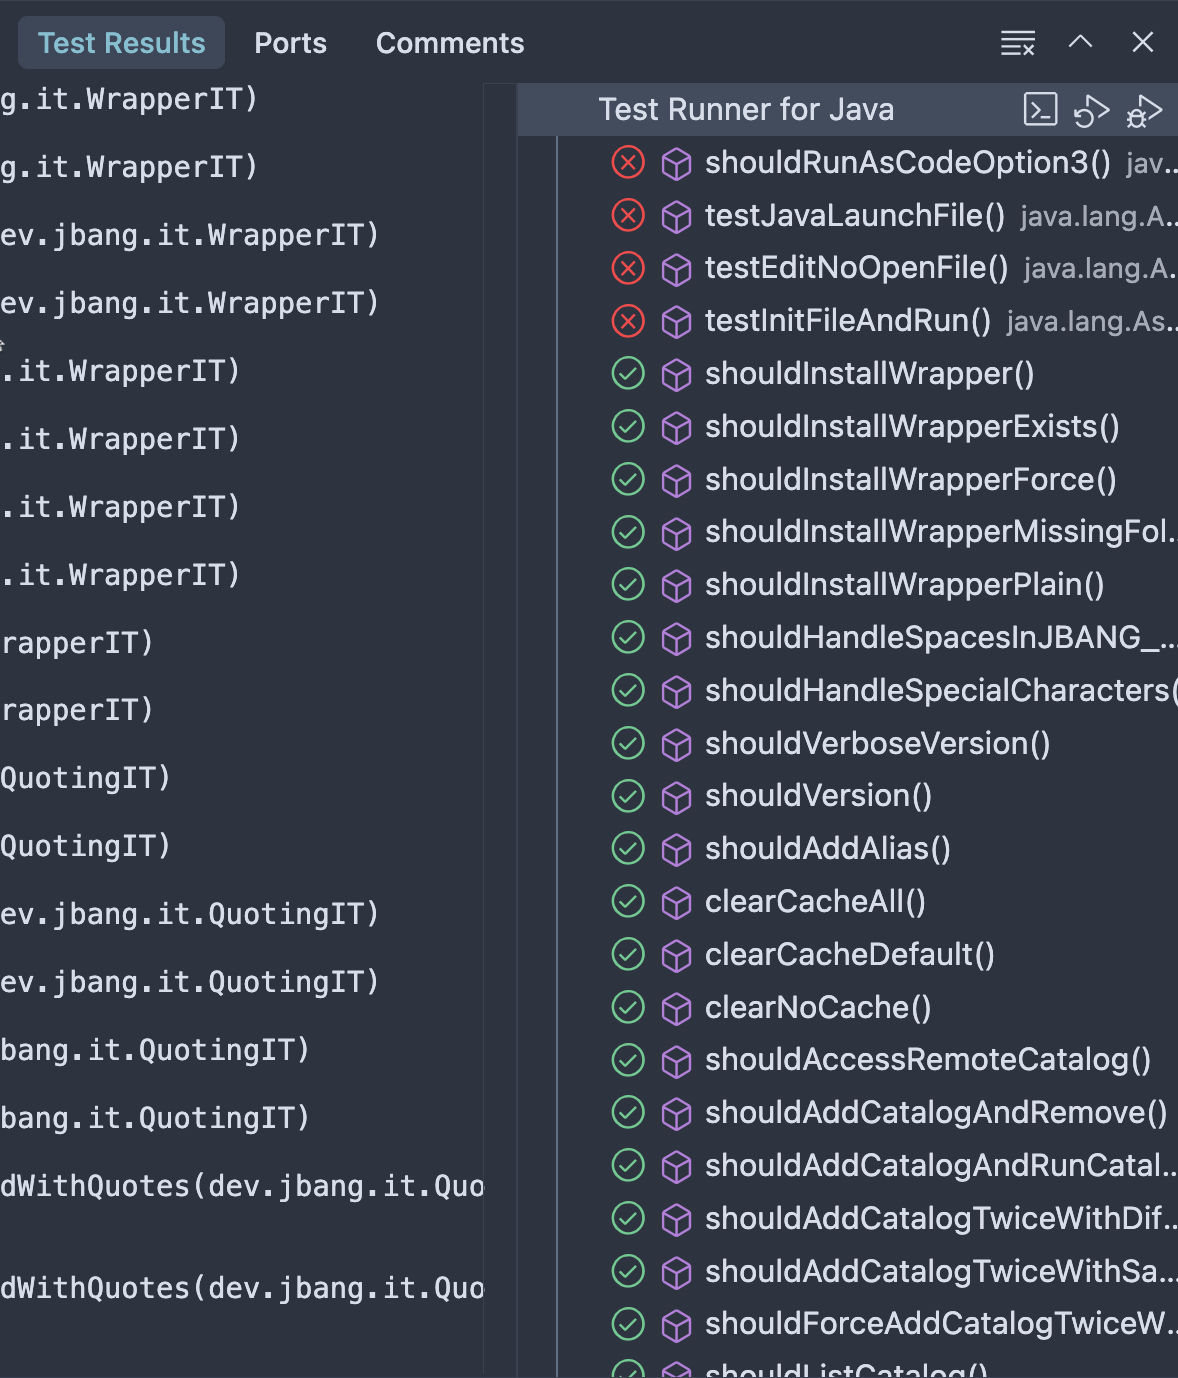1178x1378 pixels.
Task: Open the Comments tab
Action: point(449,43)
